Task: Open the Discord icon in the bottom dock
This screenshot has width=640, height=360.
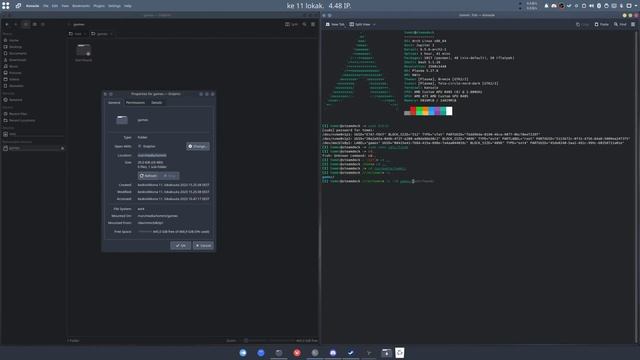Action: point(333,353)
